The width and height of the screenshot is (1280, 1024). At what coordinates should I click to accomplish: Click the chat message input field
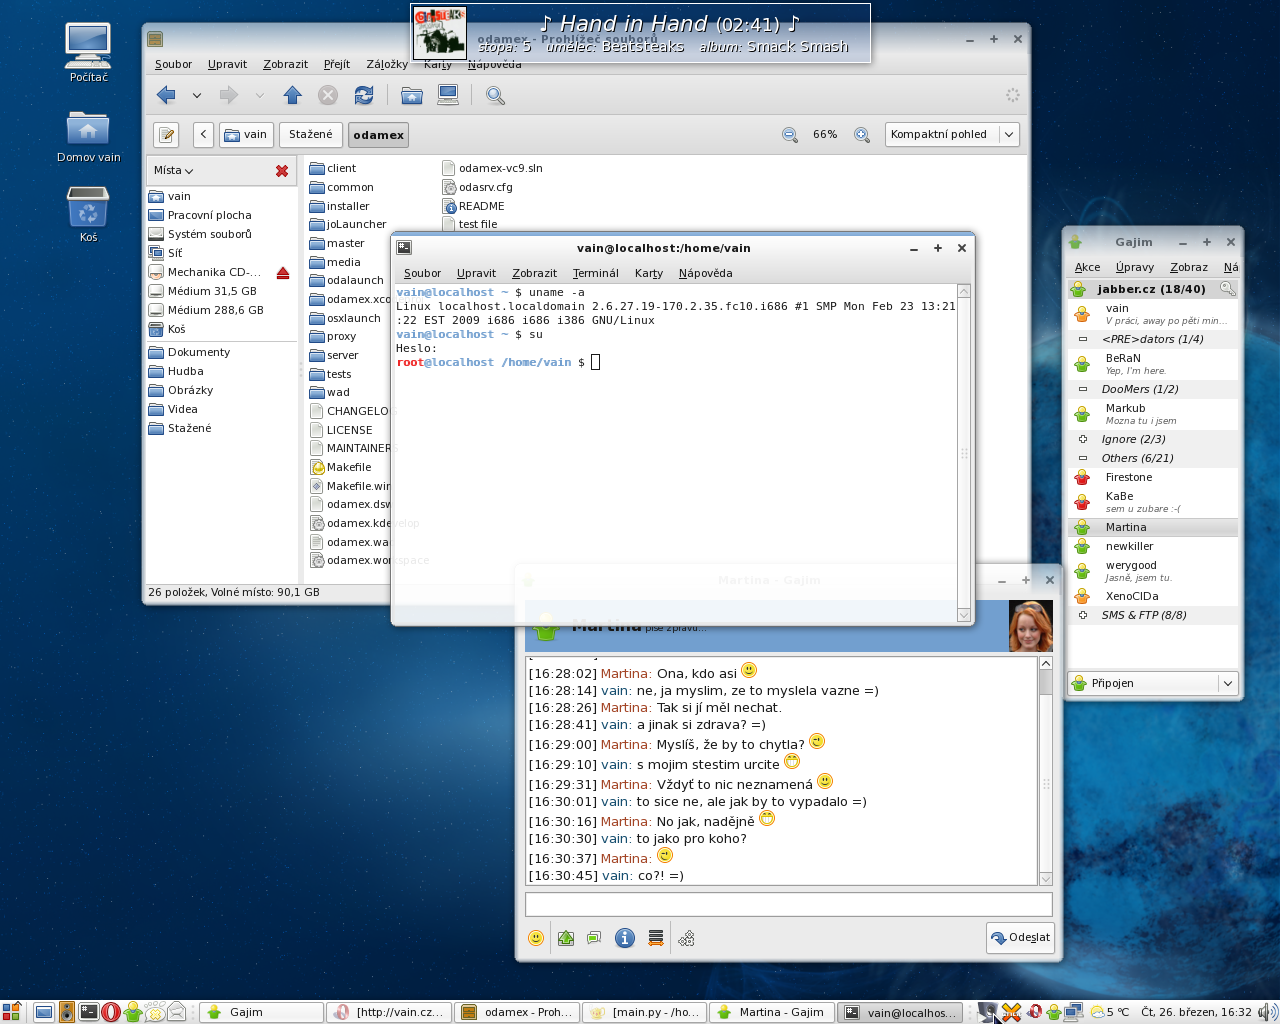(789, 904)
